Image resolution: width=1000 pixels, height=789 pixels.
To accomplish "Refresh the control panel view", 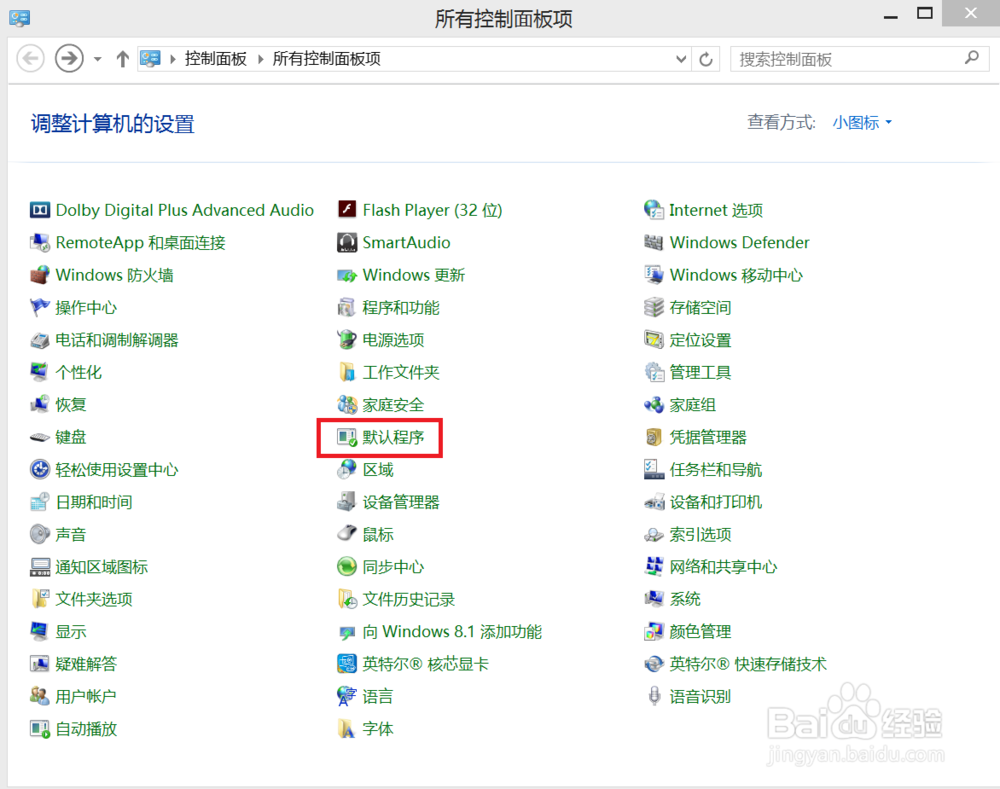I will (x=706, y=59).
